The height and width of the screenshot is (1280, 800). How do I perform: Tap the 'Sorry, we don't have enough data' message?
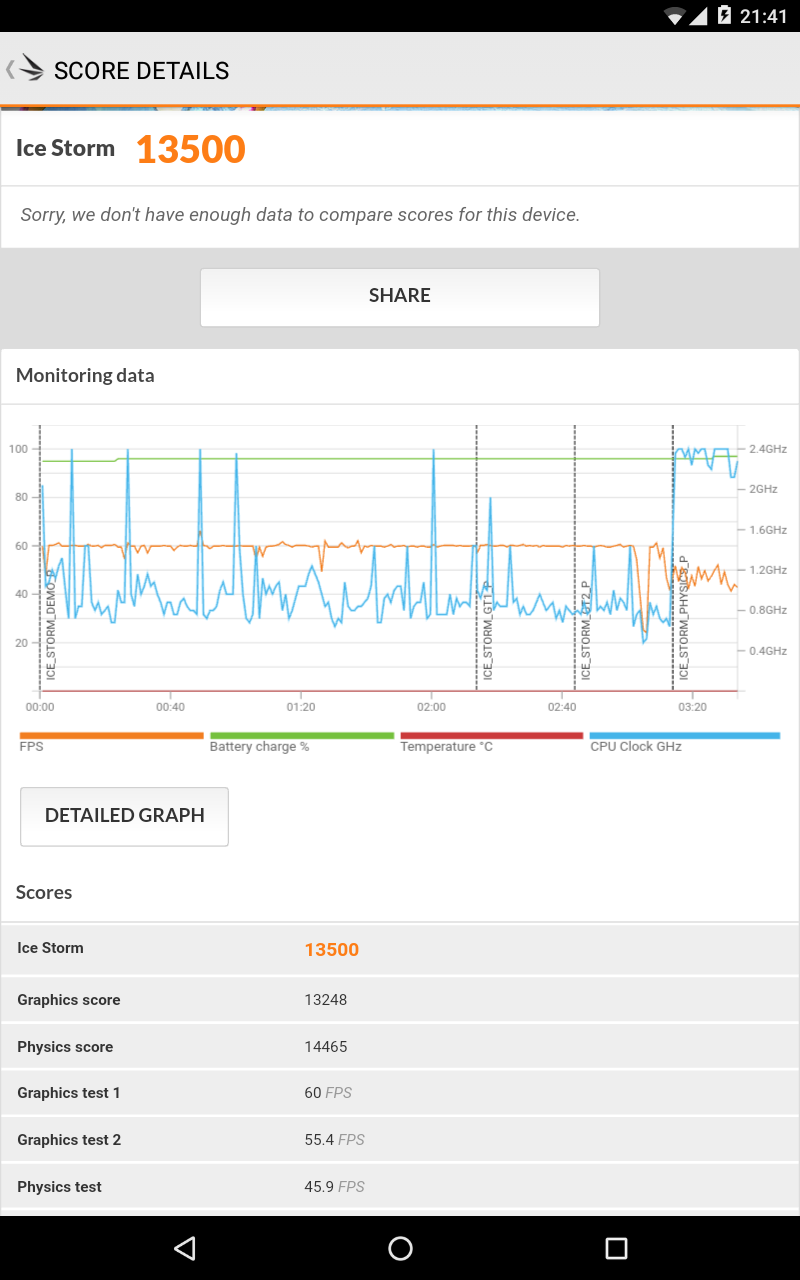click(300, 214)
